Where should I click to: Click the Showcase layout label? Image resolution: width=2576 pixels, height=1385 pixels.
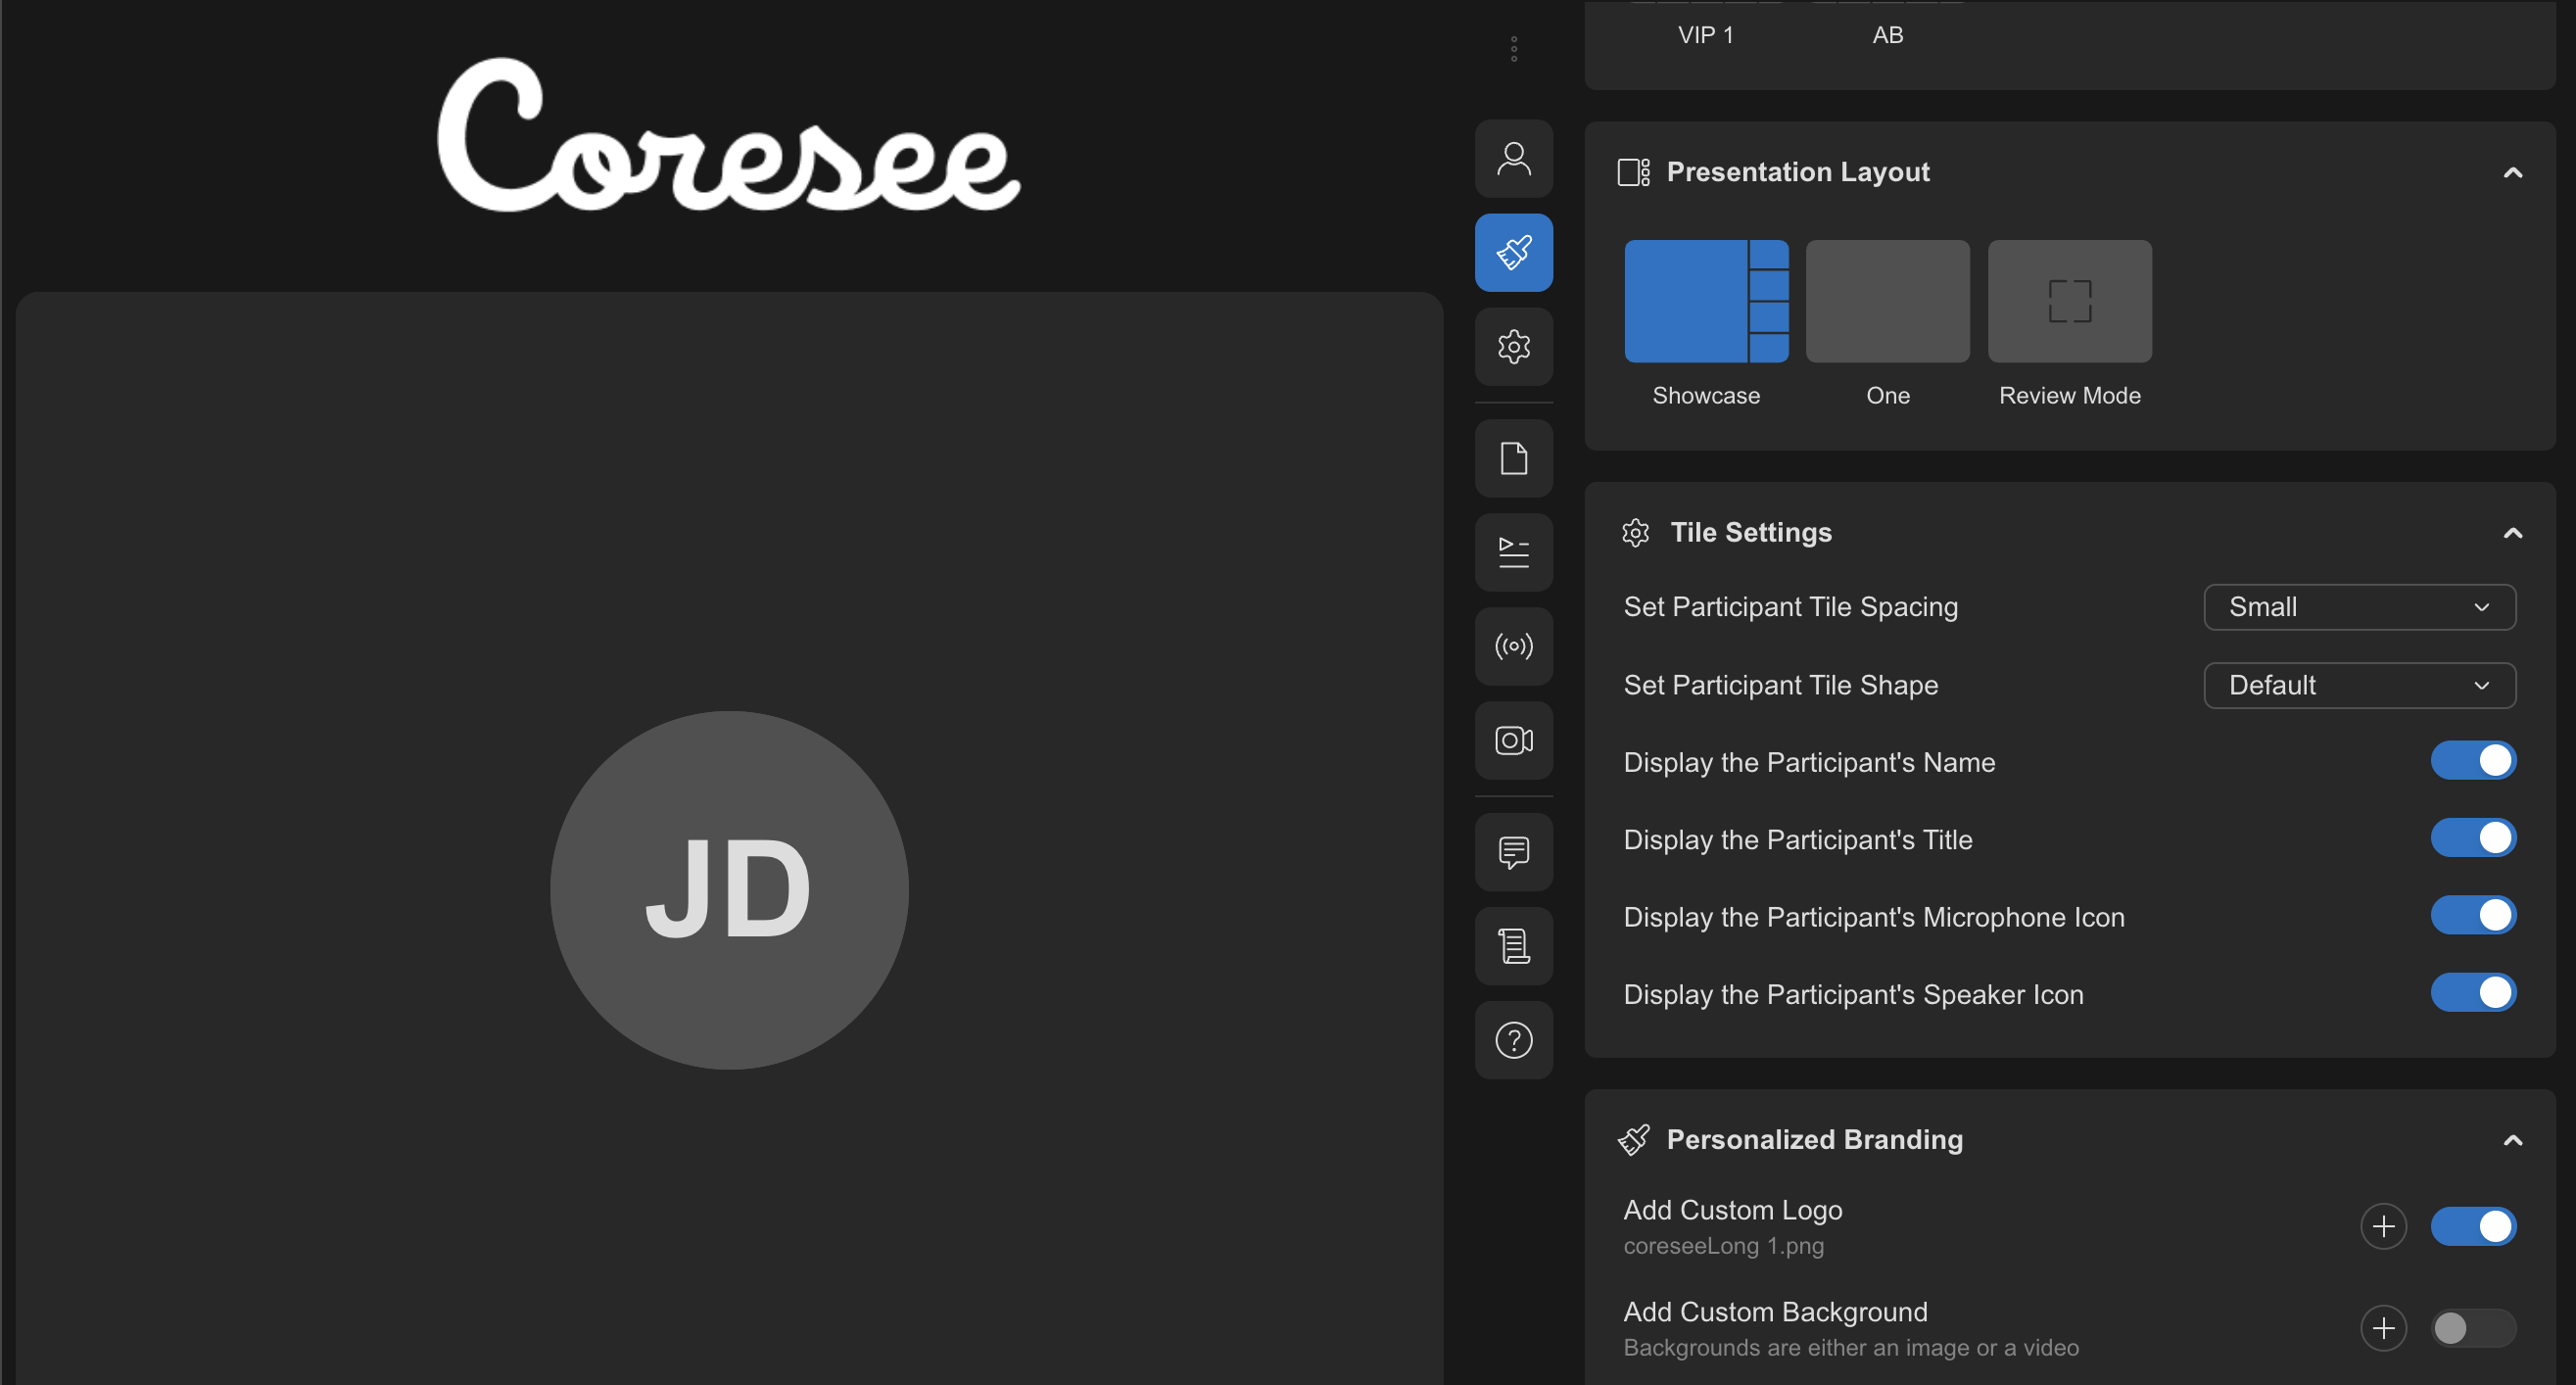1706,396
